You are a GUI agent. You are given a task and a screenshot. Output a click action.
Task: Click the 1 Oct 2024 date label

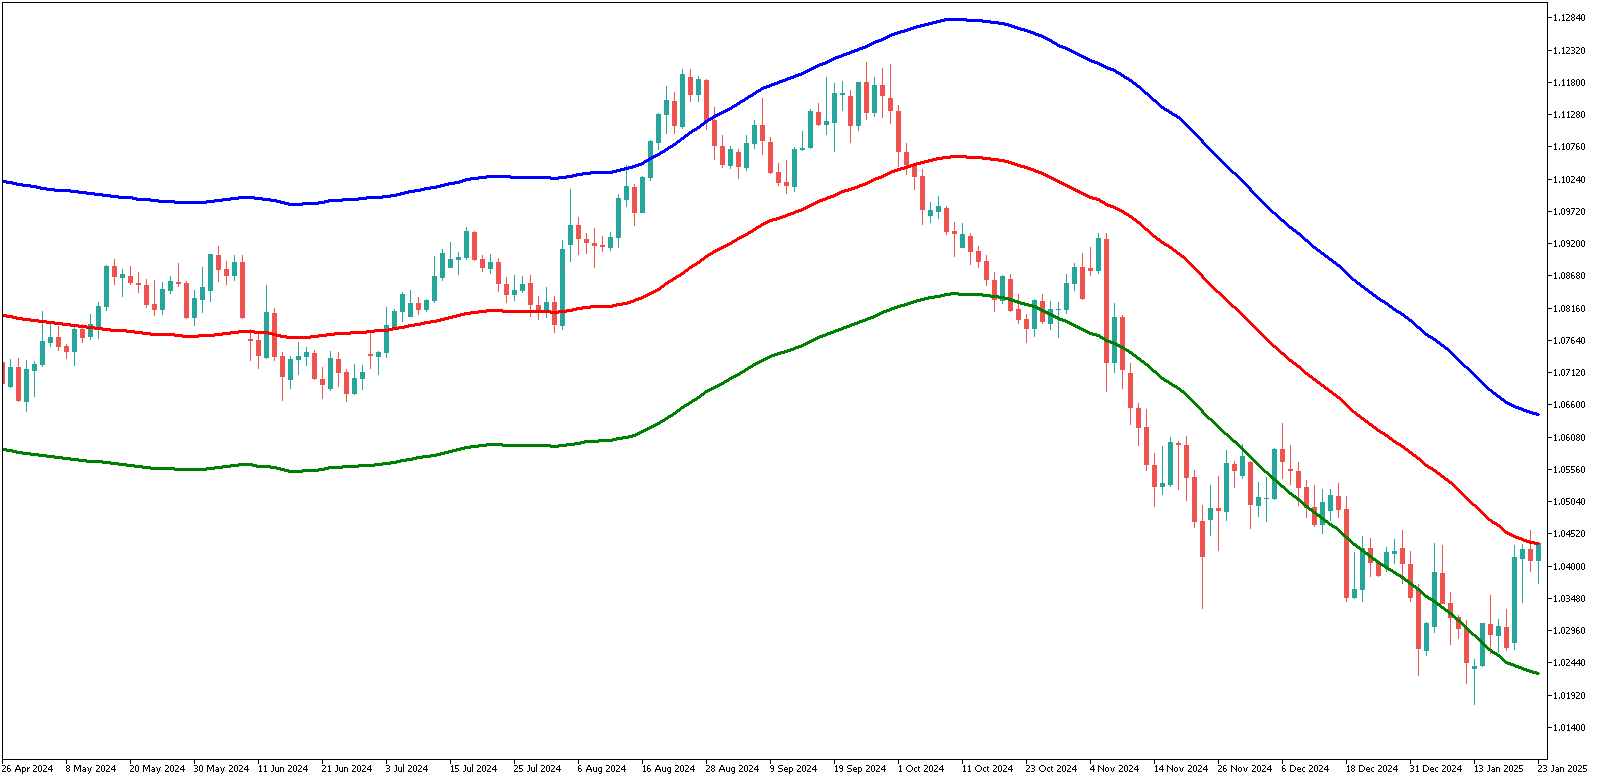pos(921,769)
